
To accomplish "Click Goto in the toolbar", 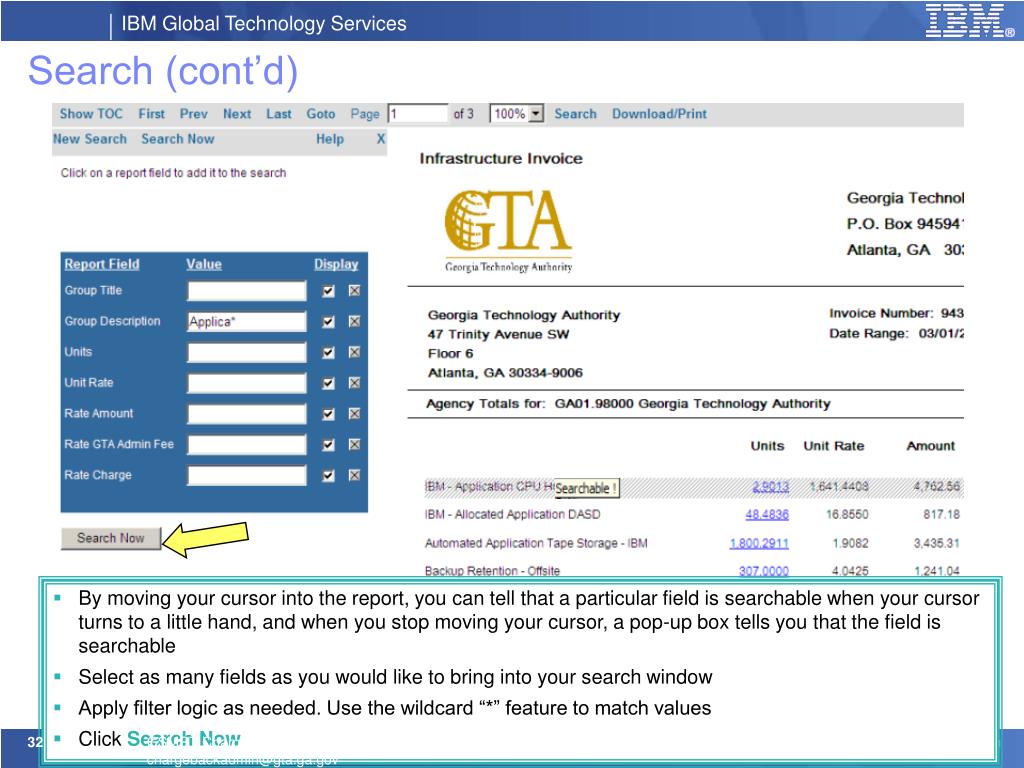I will pyautogui.click(x=321, y=114).
